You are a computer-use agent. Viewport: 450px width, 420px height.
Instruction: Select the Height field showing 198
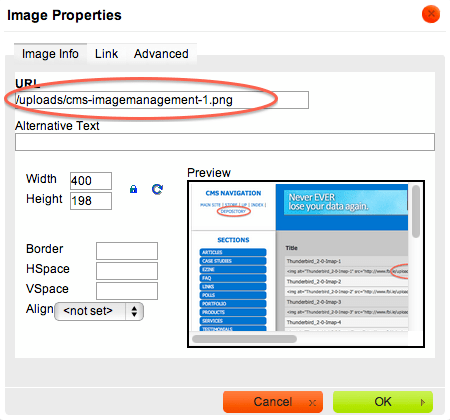91,201
